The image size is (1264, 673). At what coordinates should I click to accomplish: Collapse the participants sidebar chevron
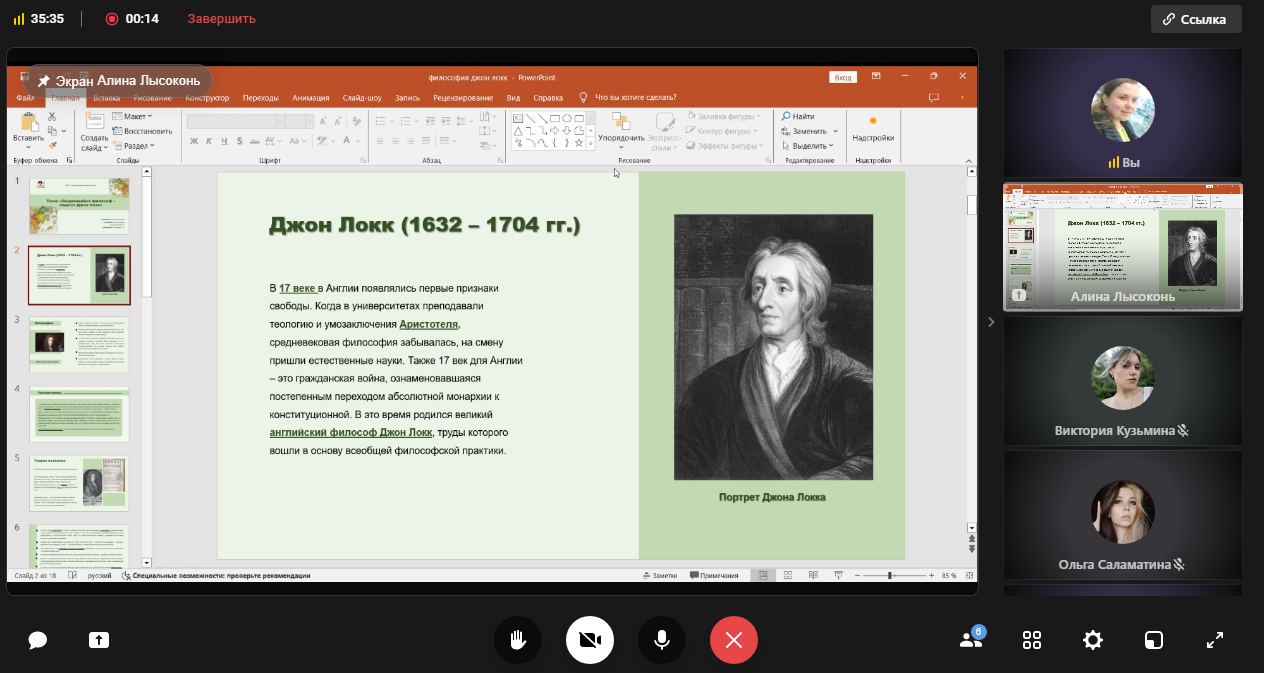point(991,322)
